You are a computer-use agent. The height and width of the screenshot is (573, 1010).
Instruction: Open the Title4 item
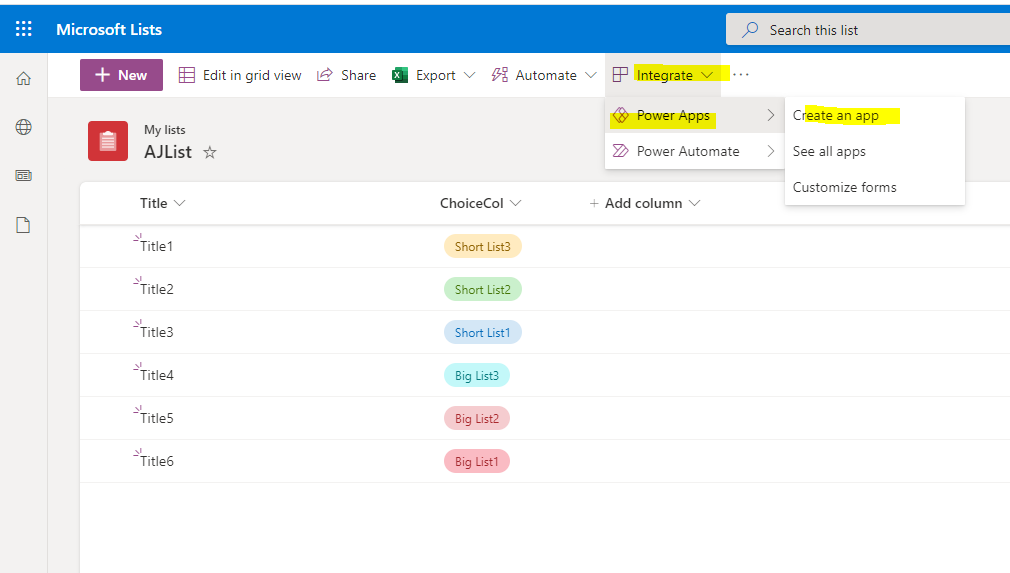157,375
